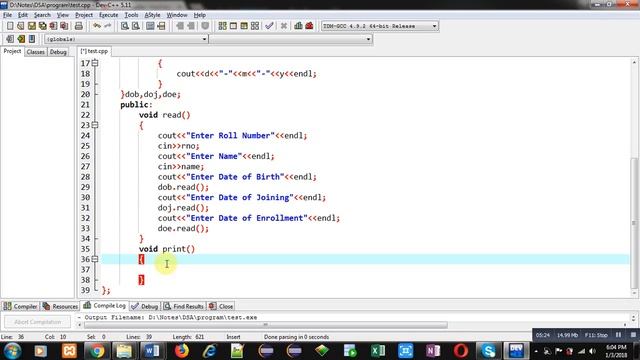Open the Compile Log bottom tab
Image resolution: width=640 pixels, height=360 pixels.
(105, 306)
